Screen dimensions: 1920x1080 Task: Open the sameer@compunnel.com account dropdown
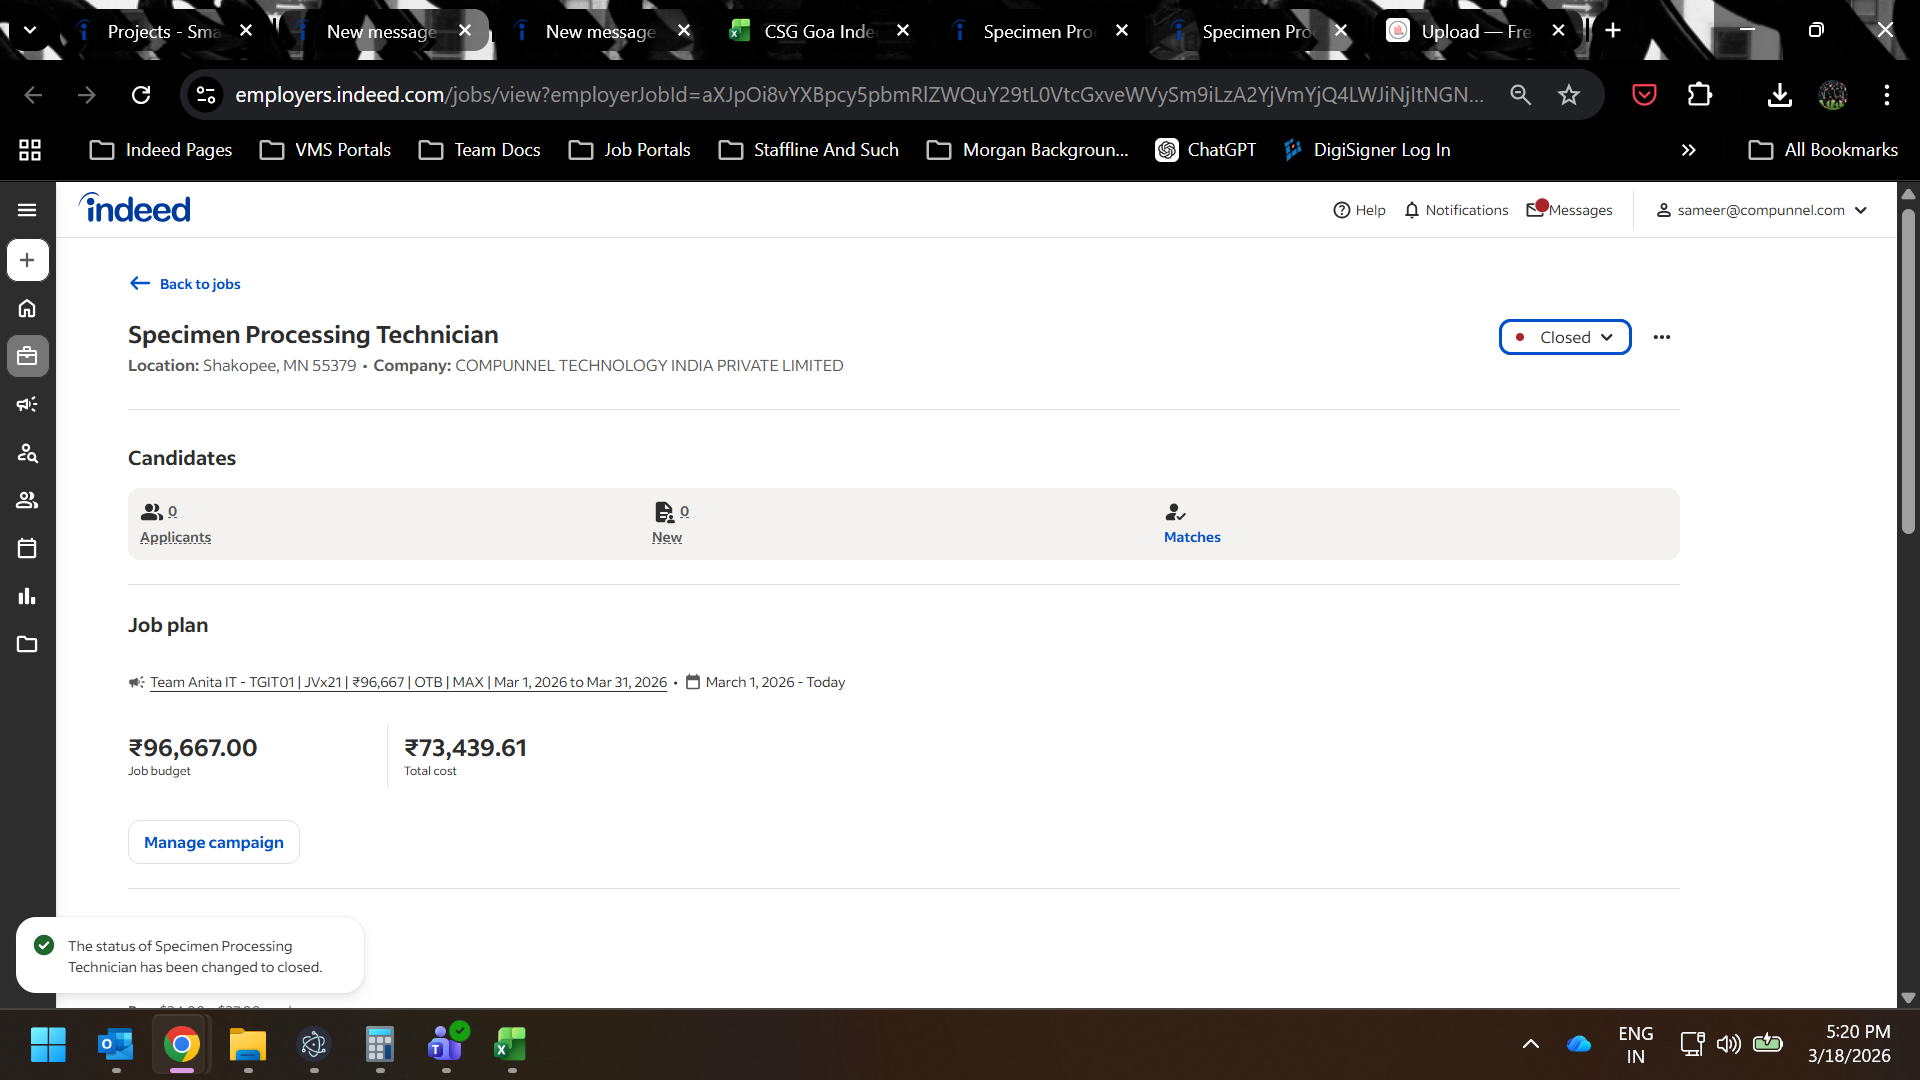(1761, 210)
